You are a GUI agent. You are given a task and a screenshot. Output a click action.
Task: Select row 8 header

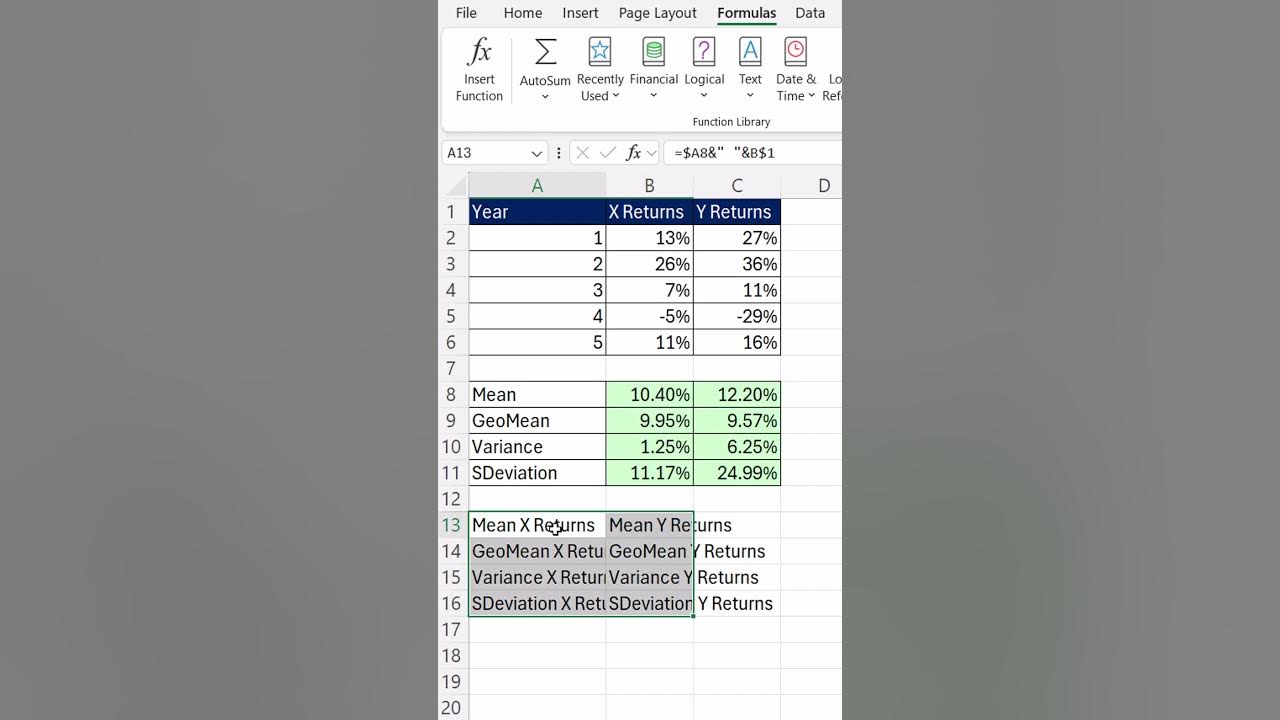[453, 394]
